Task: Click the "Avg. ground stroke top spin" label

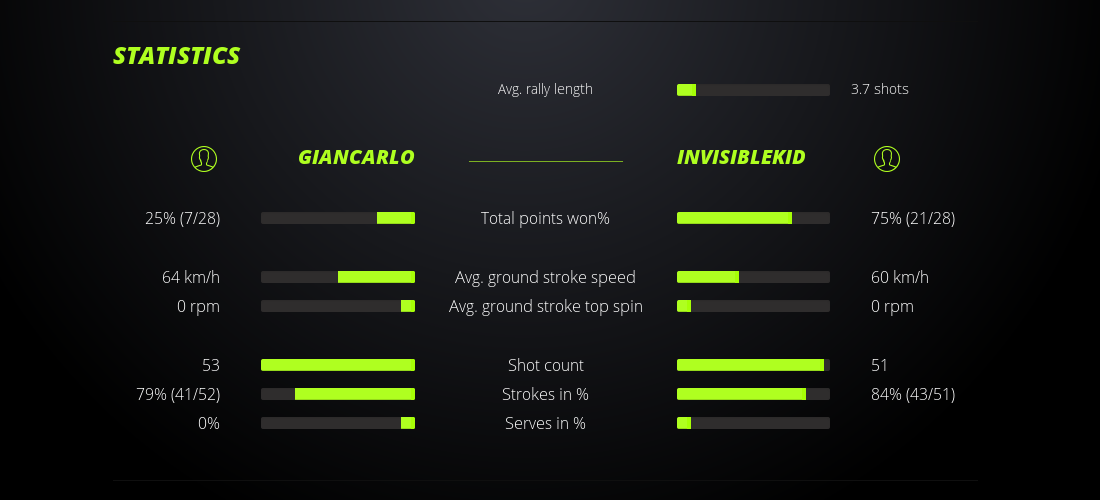Action: 545,306
